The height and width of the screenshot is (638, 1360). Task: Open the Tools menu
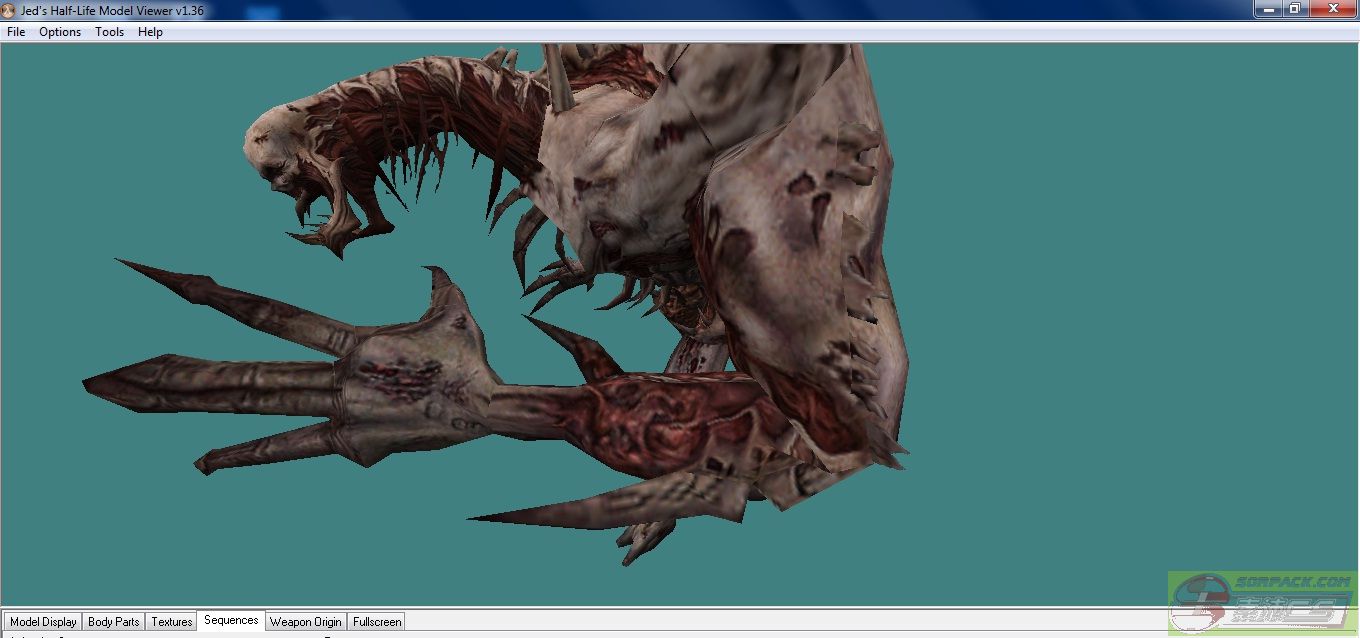[109, 32]
